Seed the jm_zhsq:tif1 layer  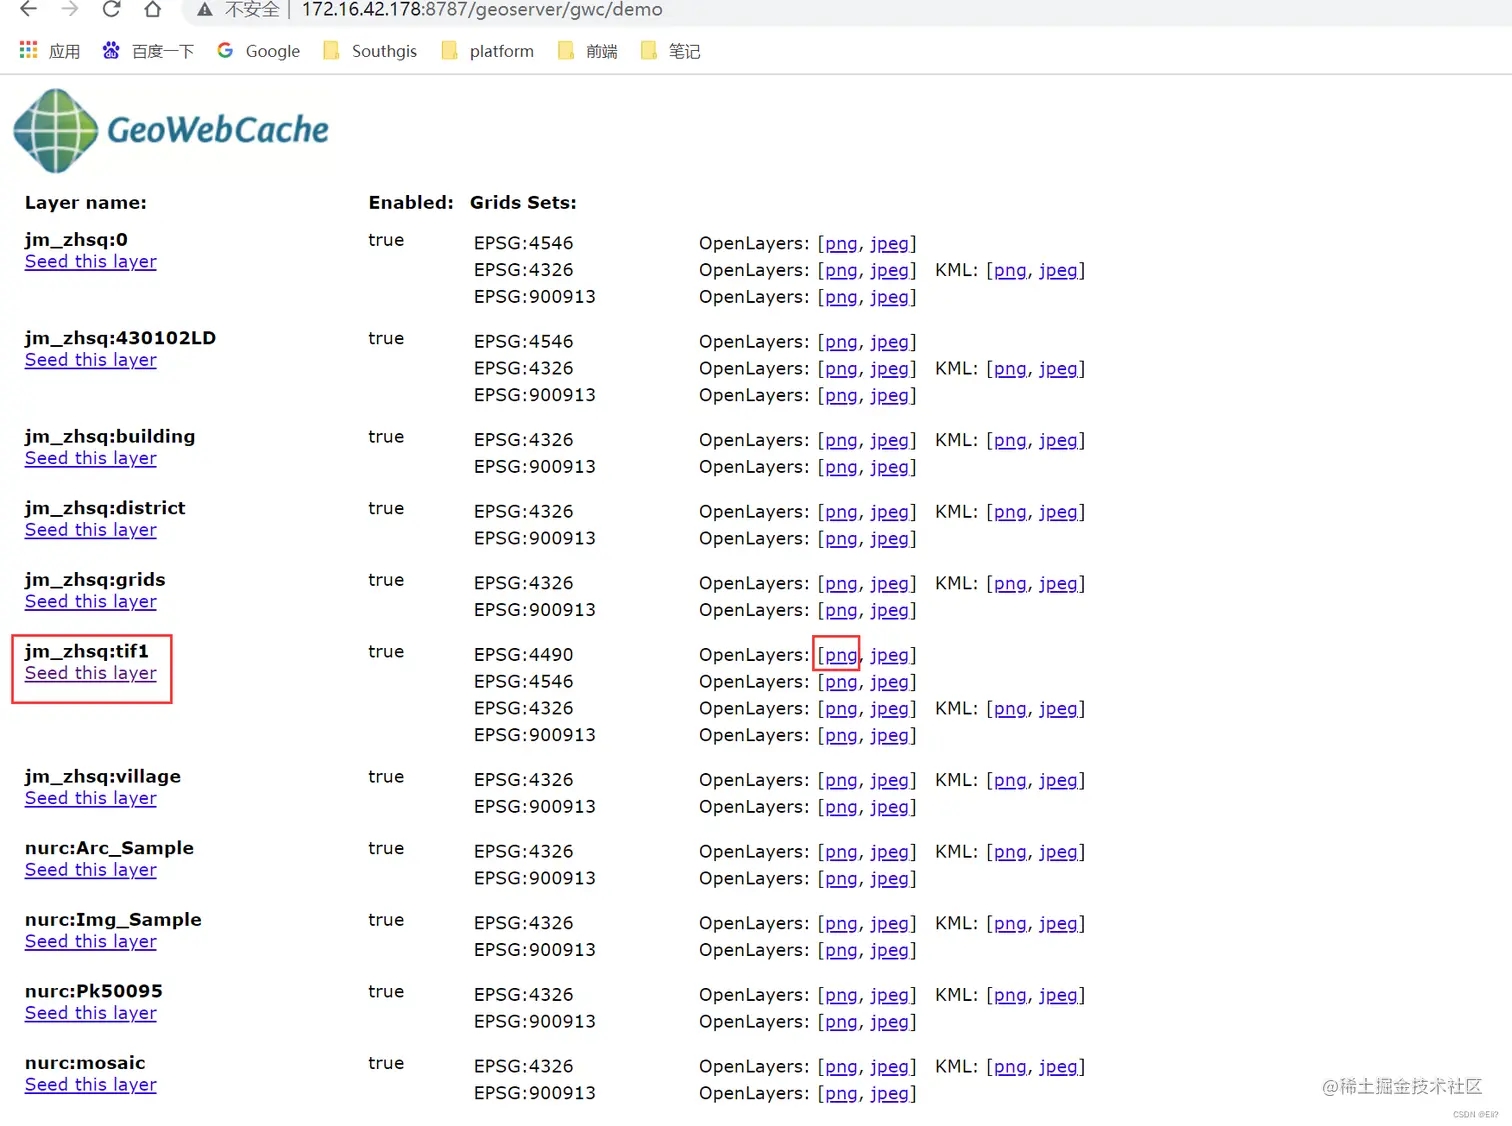coord(91,673)
